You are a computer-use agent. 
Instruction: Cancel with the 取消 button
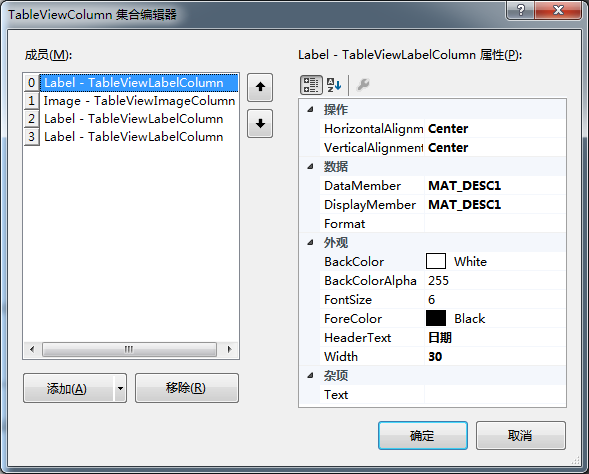tap(521, 435)
